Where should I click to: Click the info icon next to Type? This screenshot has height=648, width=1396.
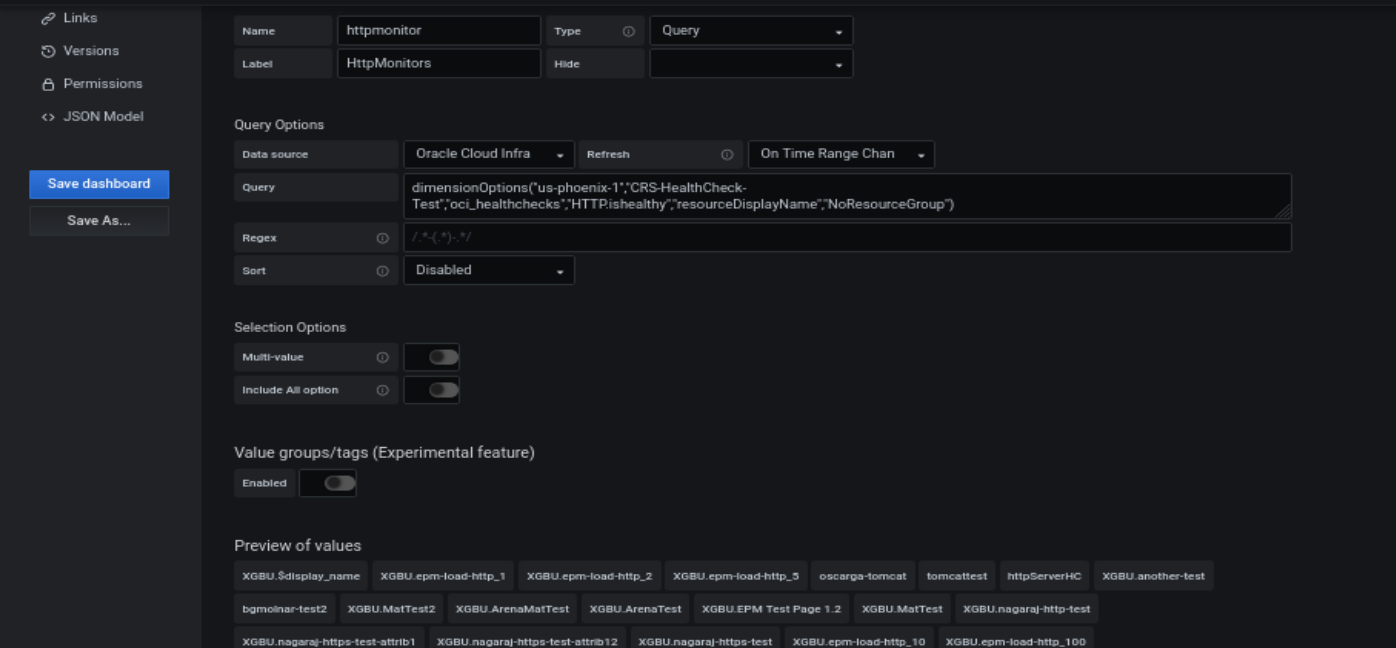(x=629, y=30)
